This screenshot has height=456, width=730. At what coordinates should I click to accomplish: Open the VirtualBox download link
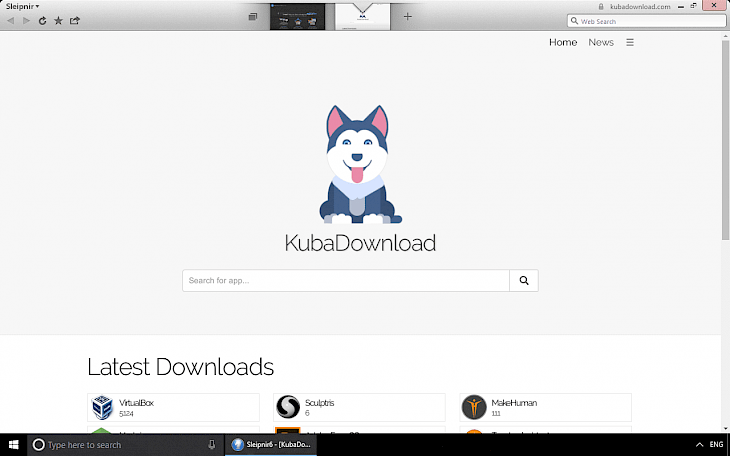pos(136,403)
